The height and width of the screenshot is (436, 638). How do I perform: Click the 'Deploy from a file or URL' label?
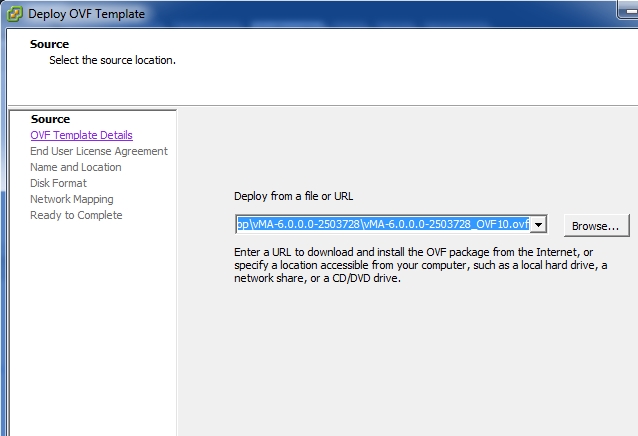[x=293, y=196]
